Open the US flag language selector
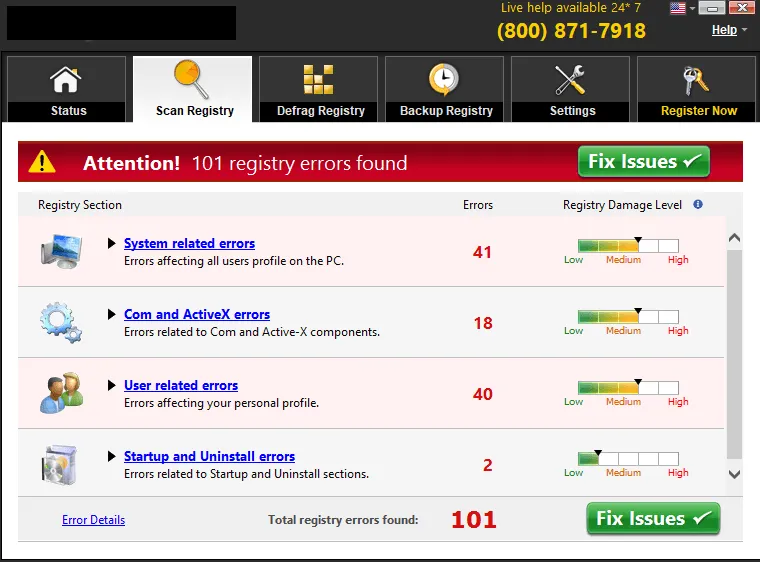 pyautogui.click(x=678, y=8)
